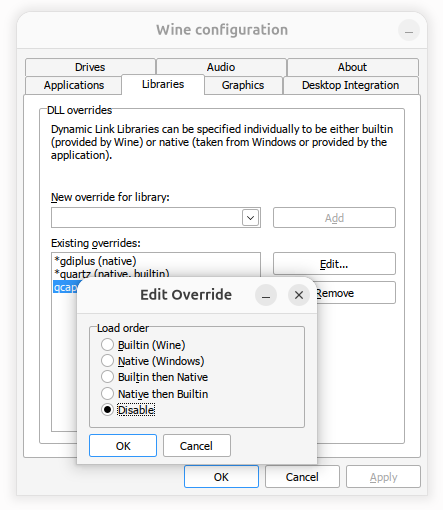Switch to the Graphics tab
Image resolution: width=443 pixels, height=510 pixels.
point(243,85)
